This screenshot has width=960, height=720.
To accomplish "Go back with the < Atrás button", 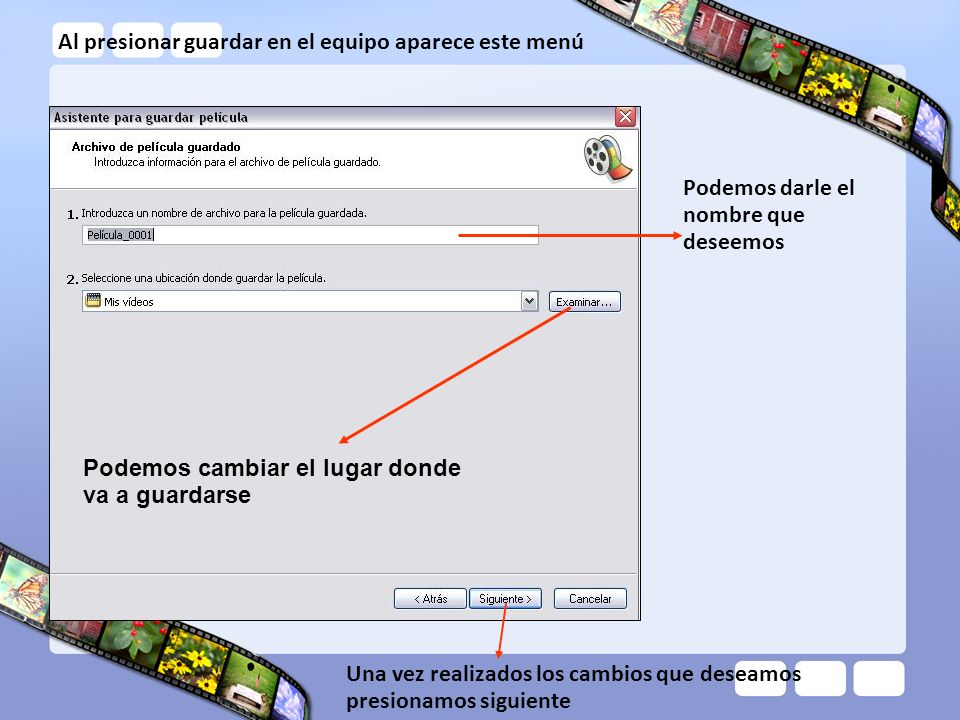I will tap(430, 599).
